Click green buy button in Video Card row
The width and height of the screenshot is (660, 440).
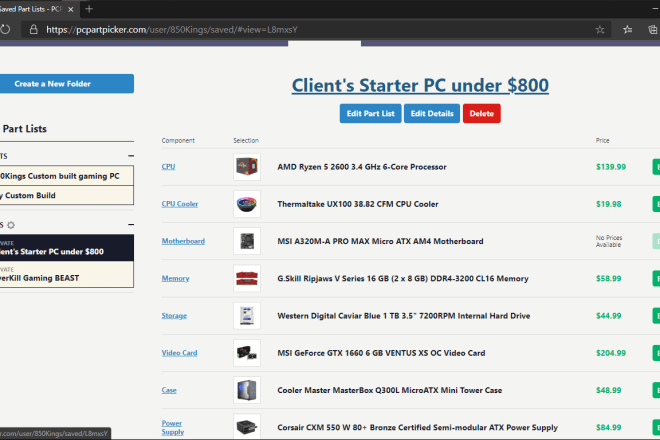[x=656, y=353]
